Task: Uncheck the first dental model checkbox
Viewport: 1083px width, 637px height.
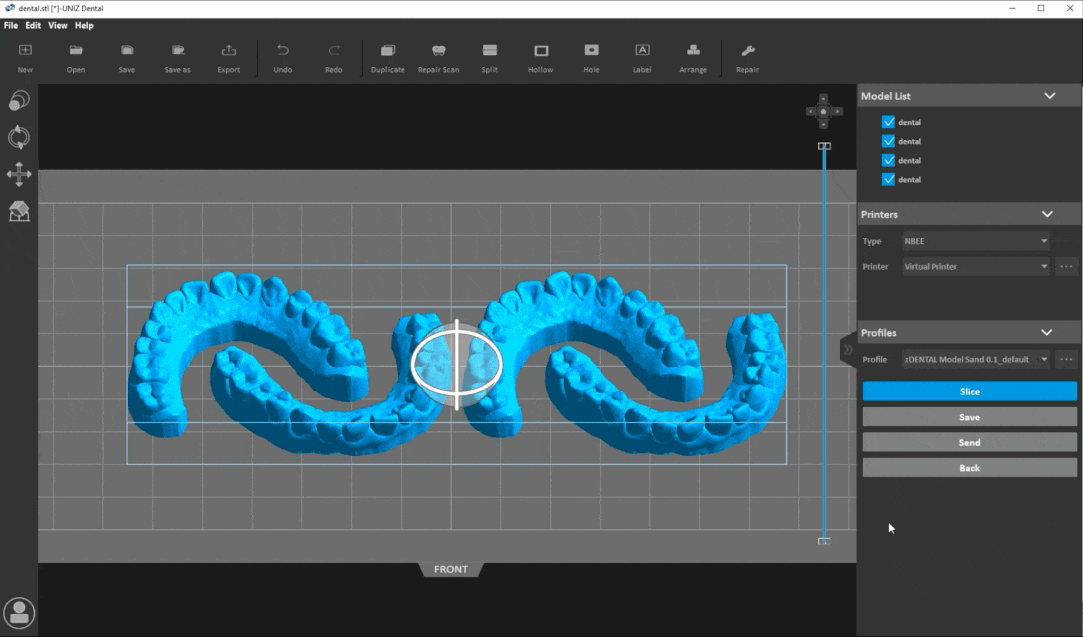Action: point(888,122)
